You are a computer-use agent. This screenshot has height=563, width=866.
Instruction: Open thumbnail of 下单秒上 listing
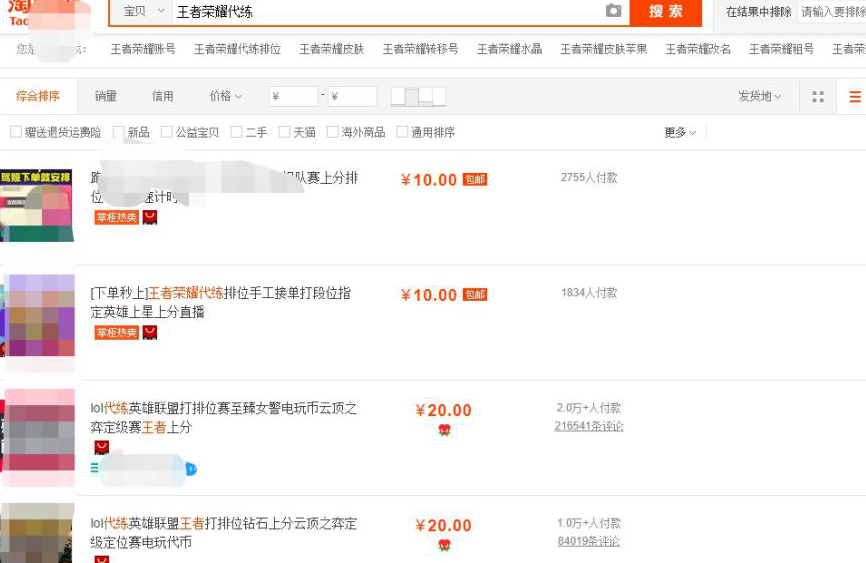(x=38, y=315)
